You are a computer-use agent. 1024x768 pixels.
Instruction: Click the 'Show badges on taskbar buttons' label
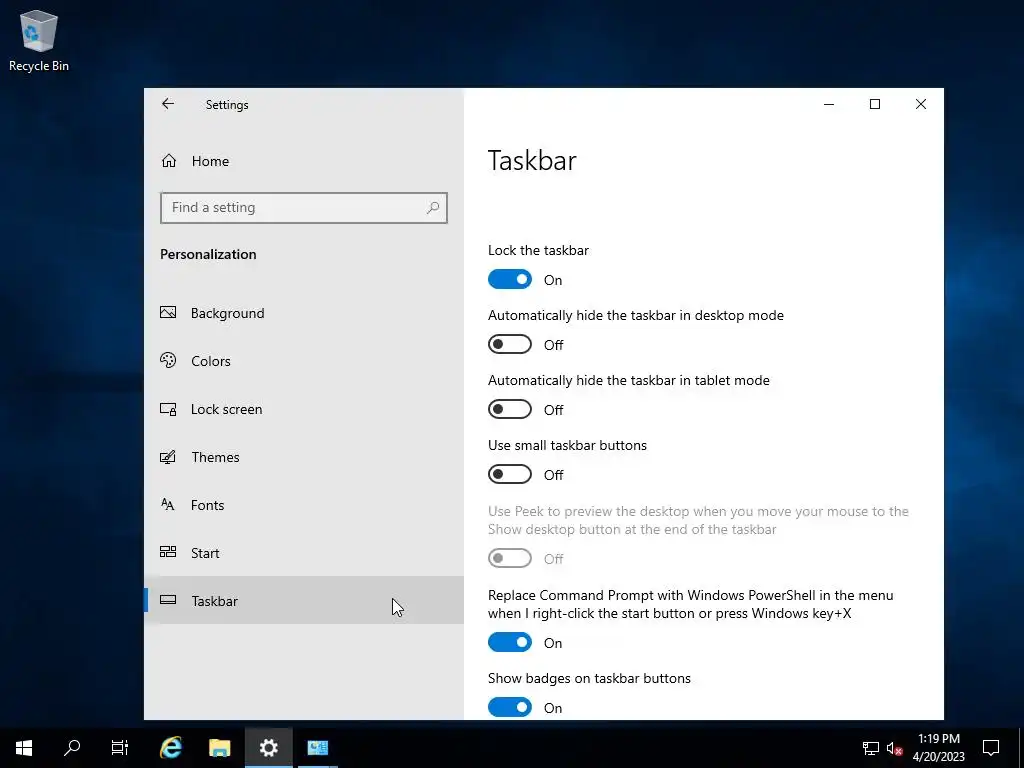coord(589,678)
